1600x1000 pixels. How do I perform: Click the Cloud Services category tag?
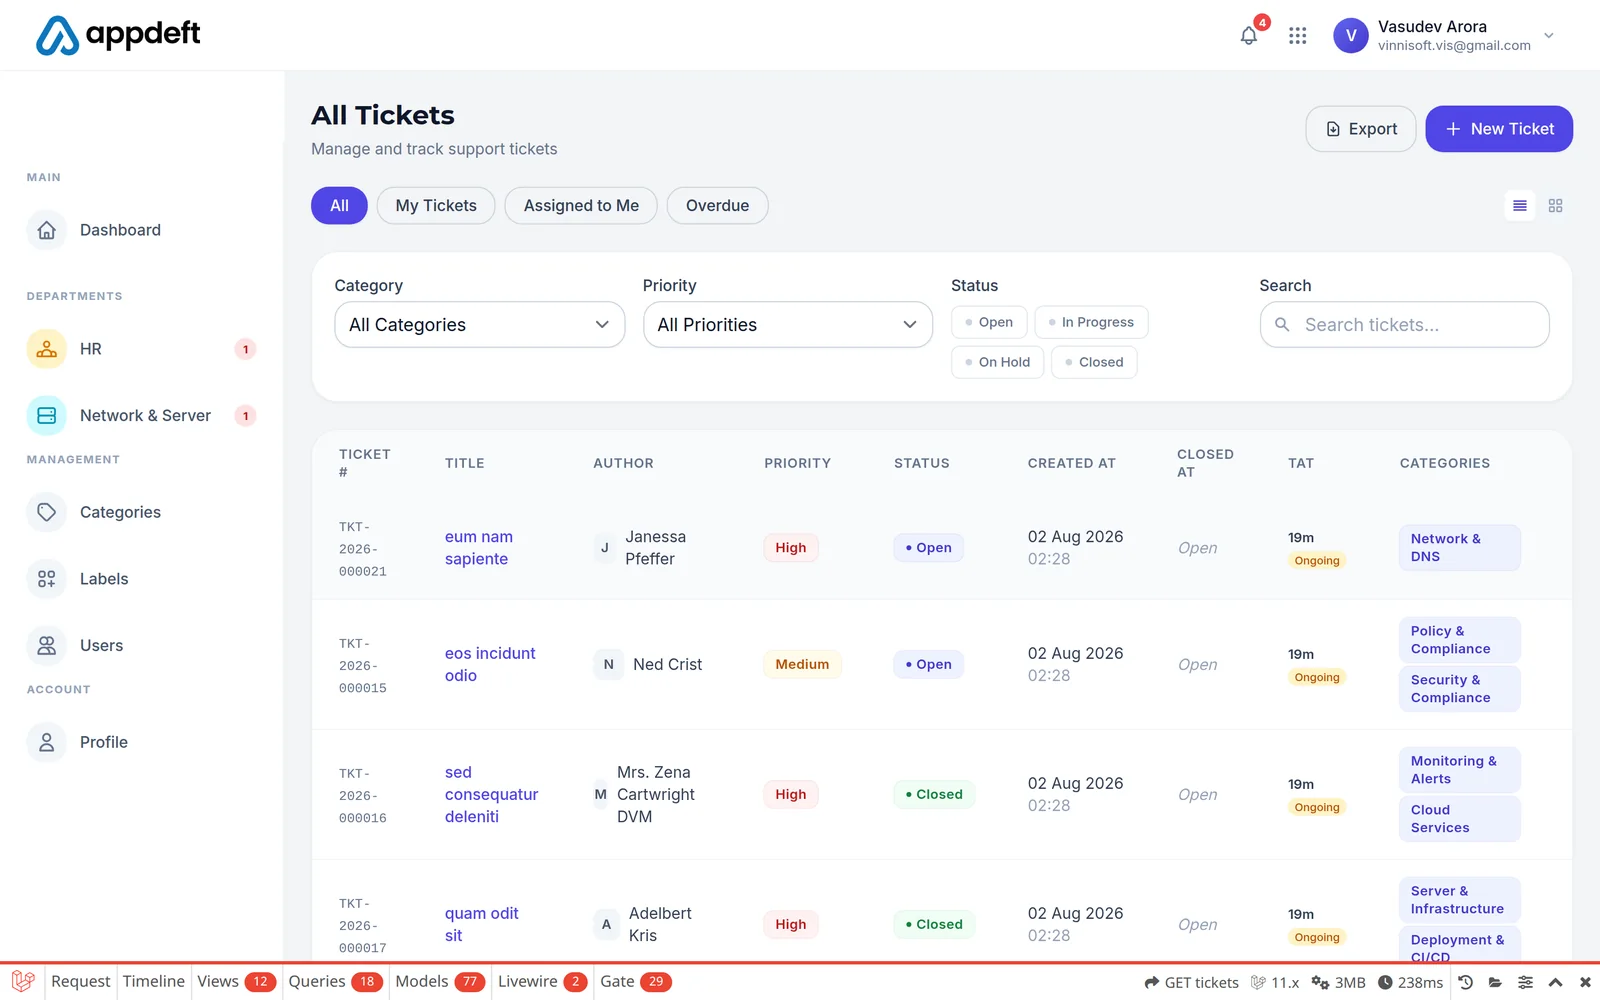tap(1459, 819)
